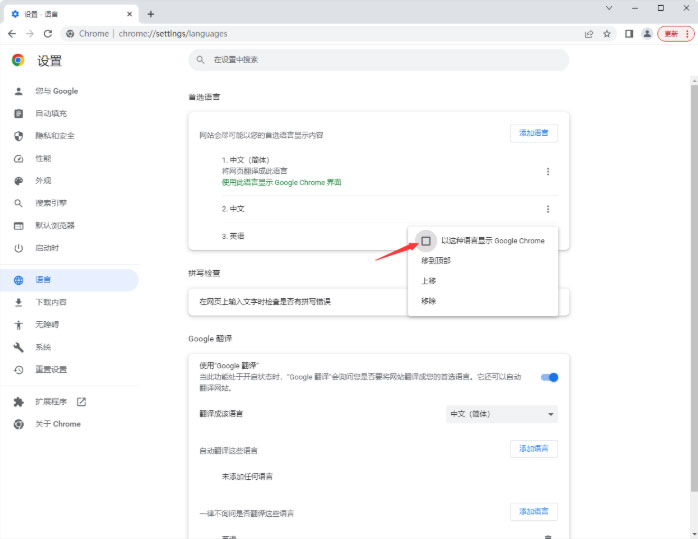This screenshot has height=539, width=698.
Task: Click the search field 在设置中搜索
Action: [x=379, y=60]
